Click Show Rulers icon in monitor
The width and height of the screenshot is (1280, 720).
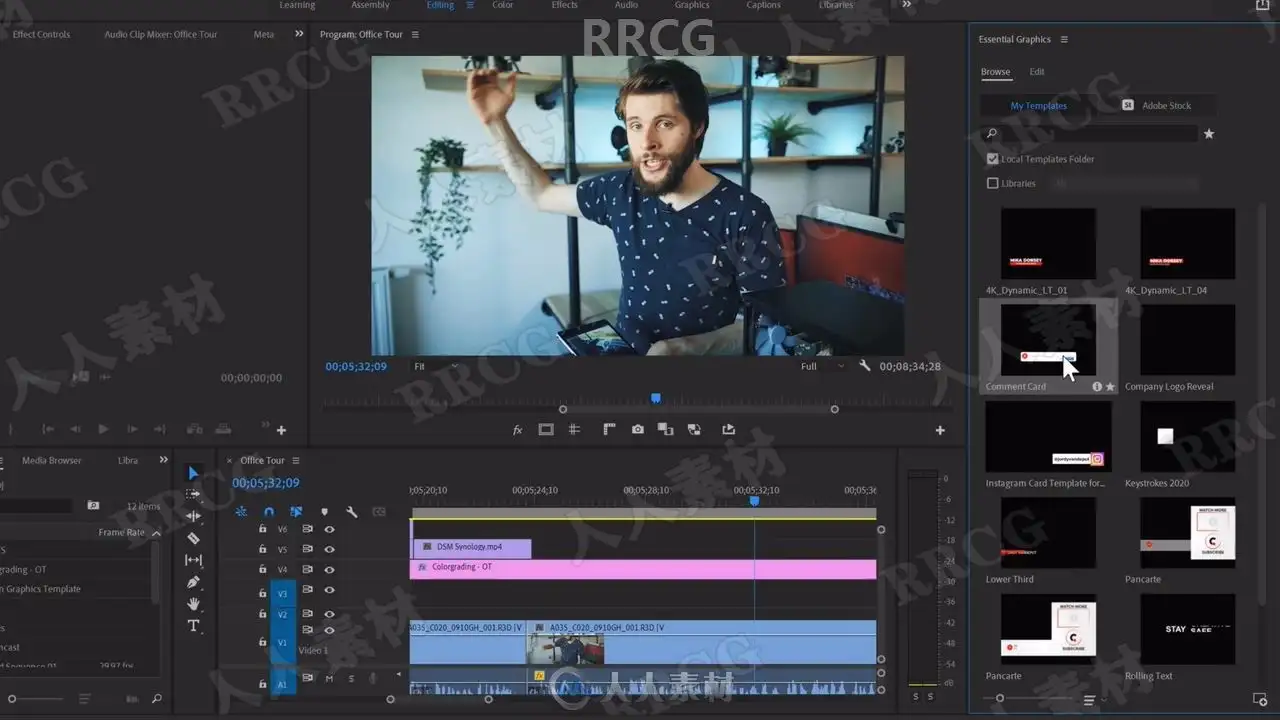[608, 430]
